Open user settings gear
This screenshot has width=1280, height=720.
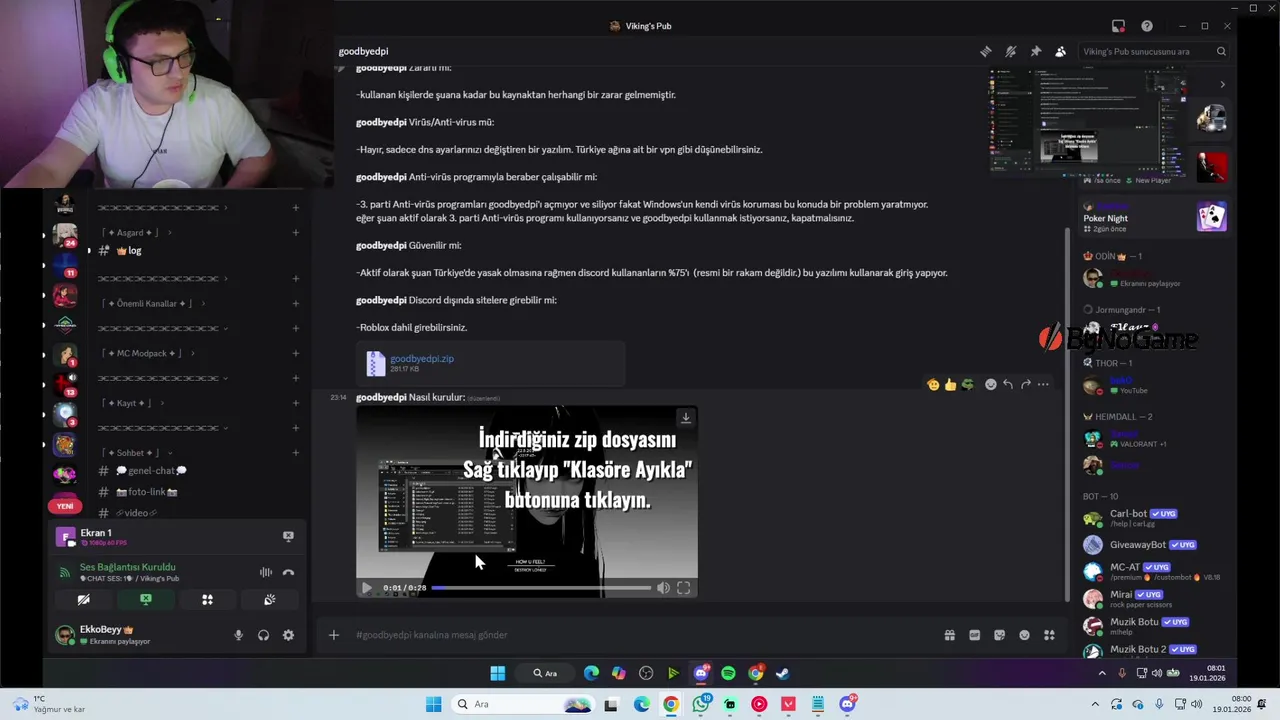(288, 635)
